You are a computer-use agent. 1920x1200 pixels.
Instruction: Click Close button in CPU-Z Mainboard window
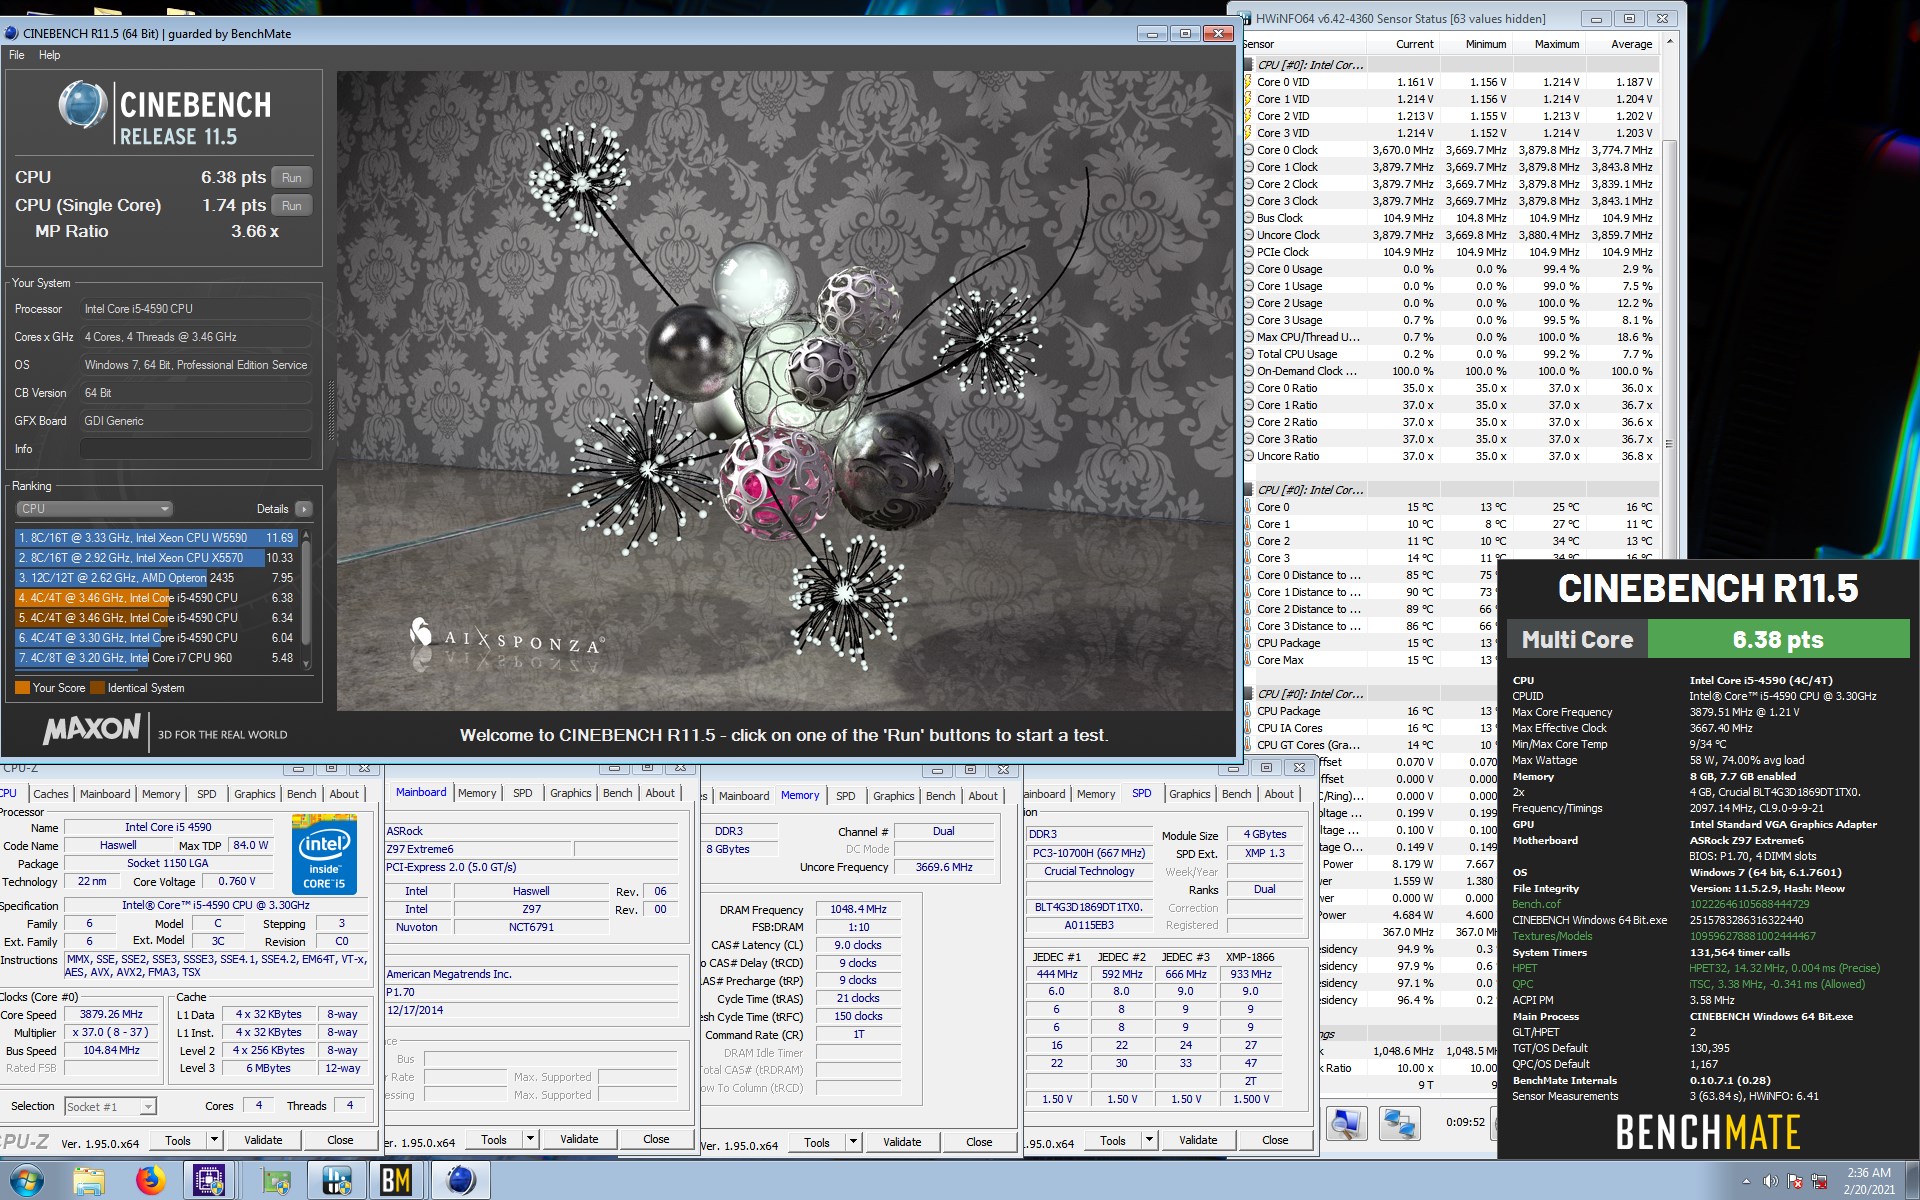point(656,1139)
